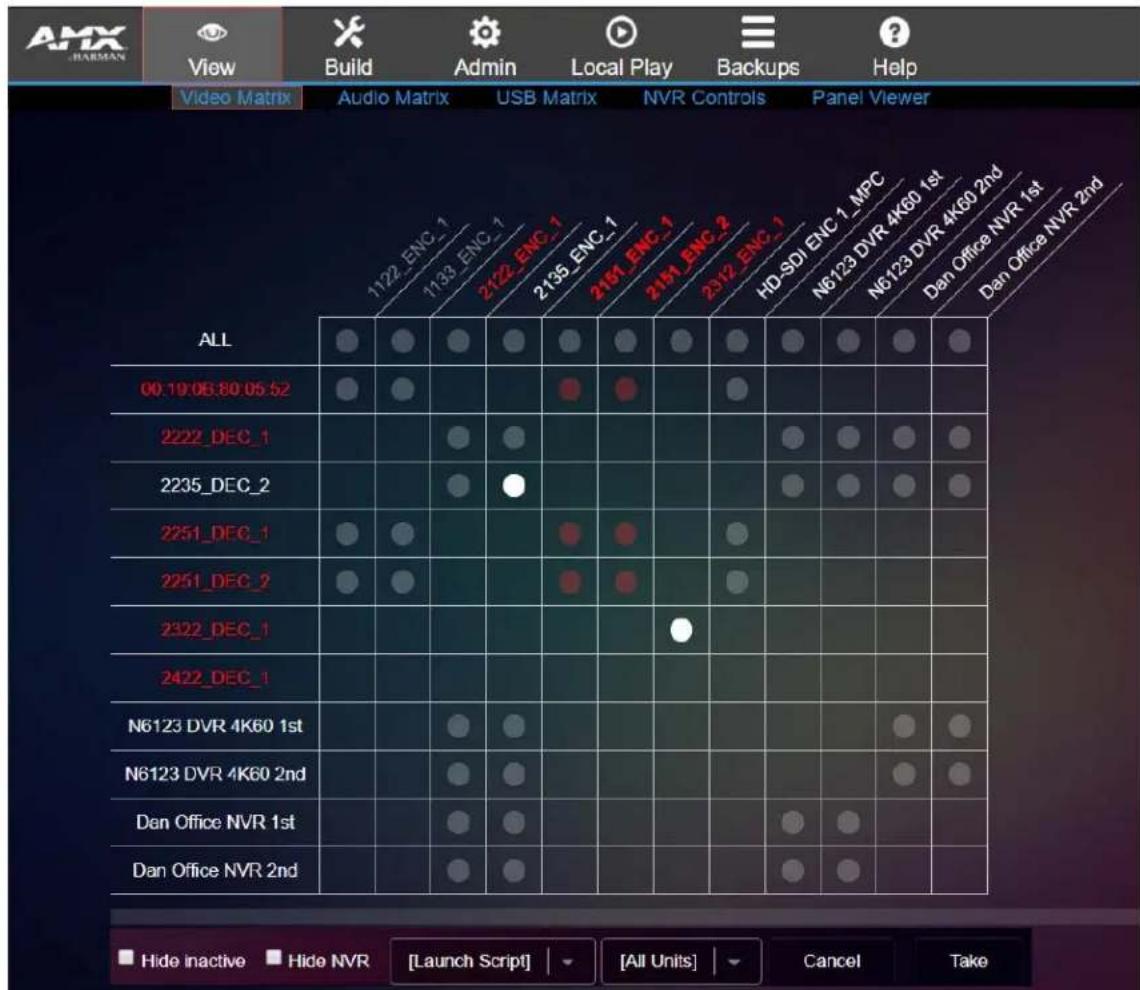Viewport: 1140px width, 990px height.
Task: Route N6123 DVR 4K60 2nd to 2222_DEC_1
Action: [x=848, y=438]
